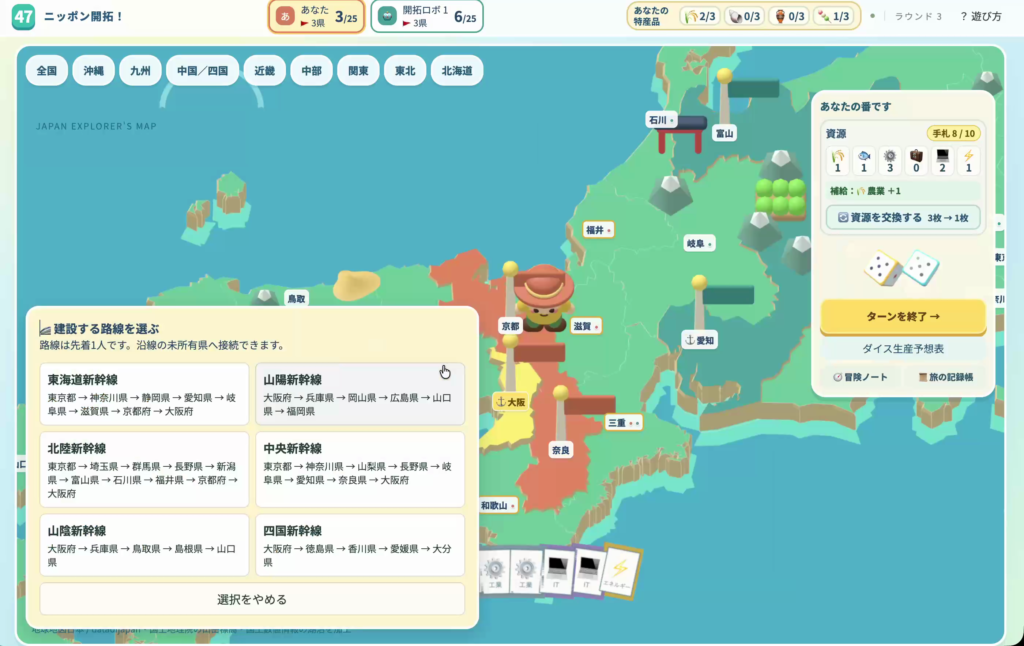
Task: Click 資源を交換する exchange button
Action: click(903, 218)
